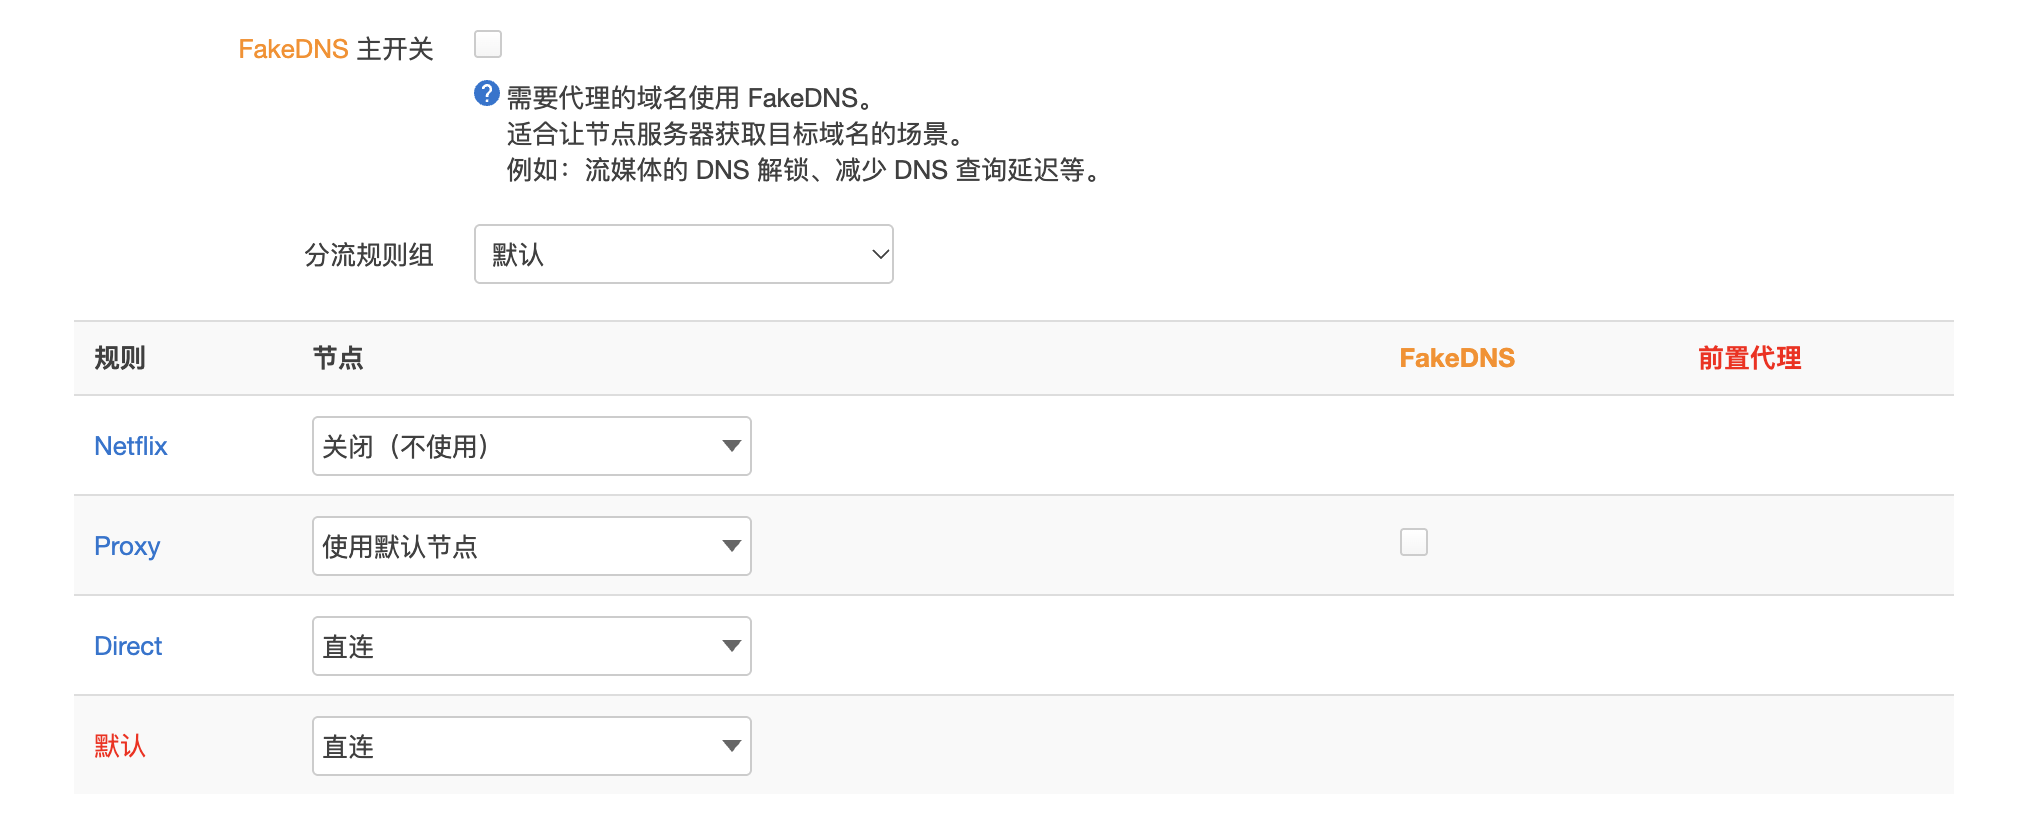Toggle the FakeDNS checkbox in Proxy row

[x=1414, y=542]
